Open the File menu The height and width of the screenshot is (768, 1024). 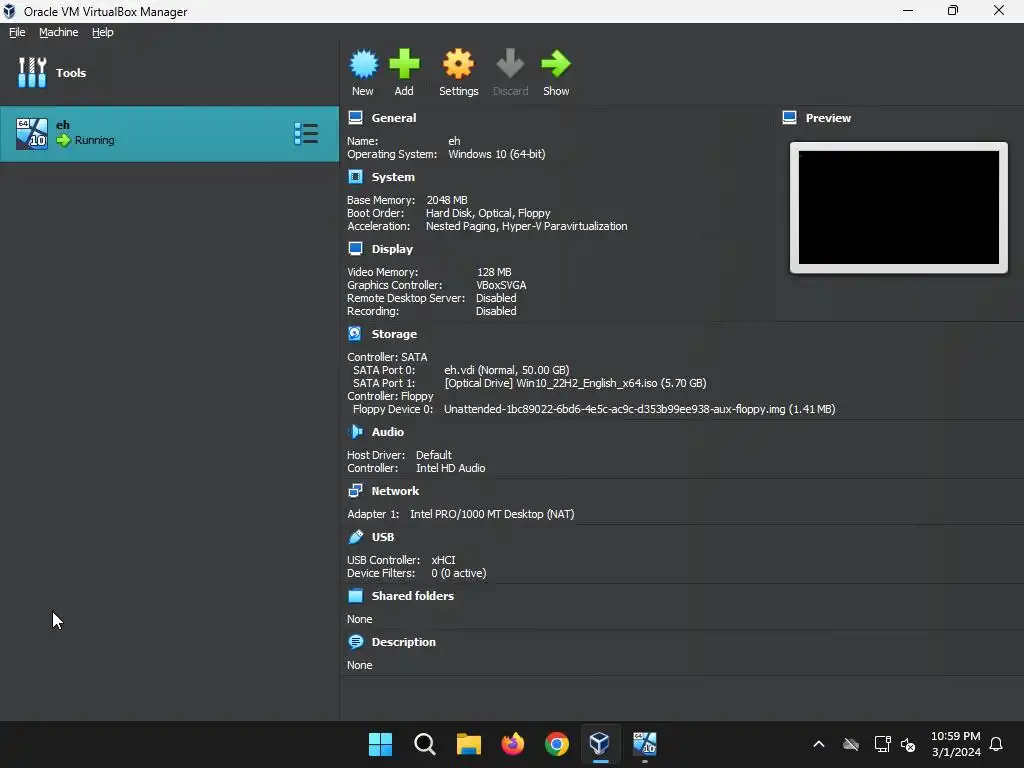[17, 32]
